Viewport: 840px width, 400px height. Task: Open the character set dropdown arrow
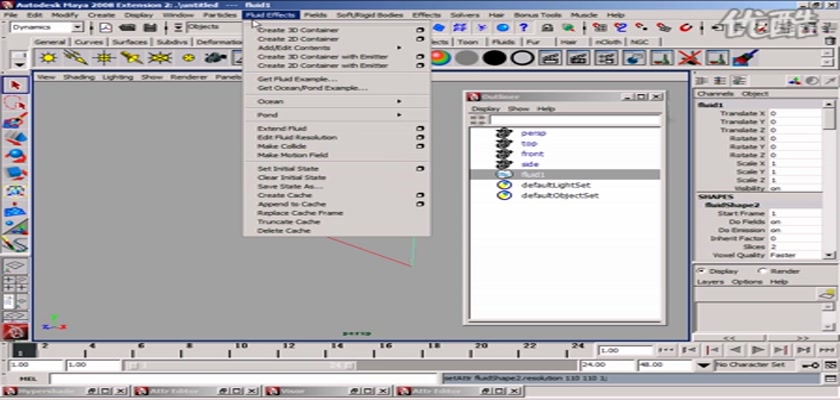pyautogui.click(x=705, y=365)
